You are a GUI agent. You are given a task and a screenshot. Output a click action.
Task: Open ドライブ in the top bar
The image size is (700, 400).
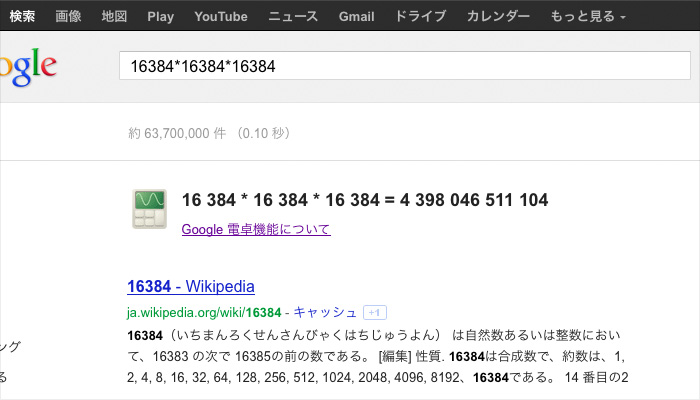tap(420, 17)
